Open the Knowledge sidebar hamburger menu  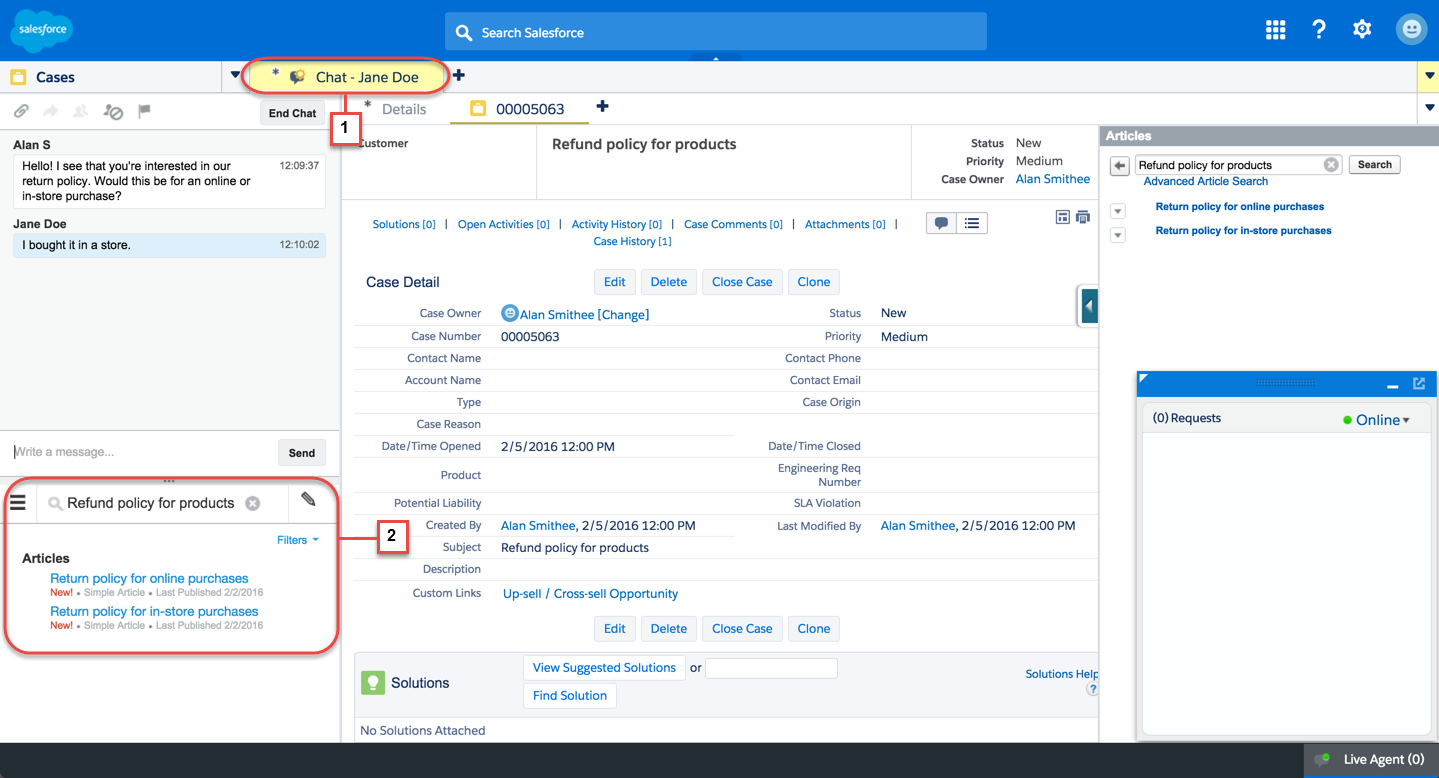pos(17,502)
